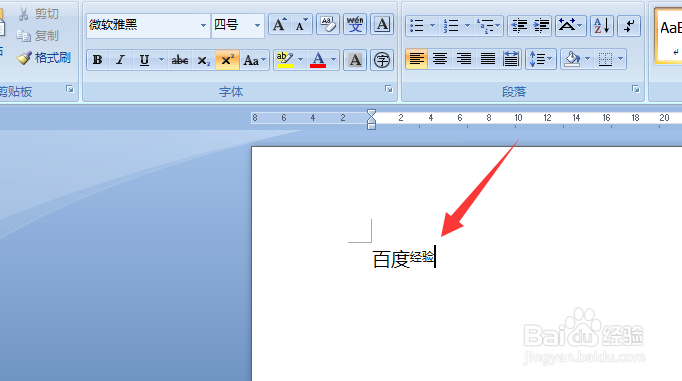The image size is (682, 381).
Task: Activate the Format Painter (格式刷)
Action: [x=43, y=57]
